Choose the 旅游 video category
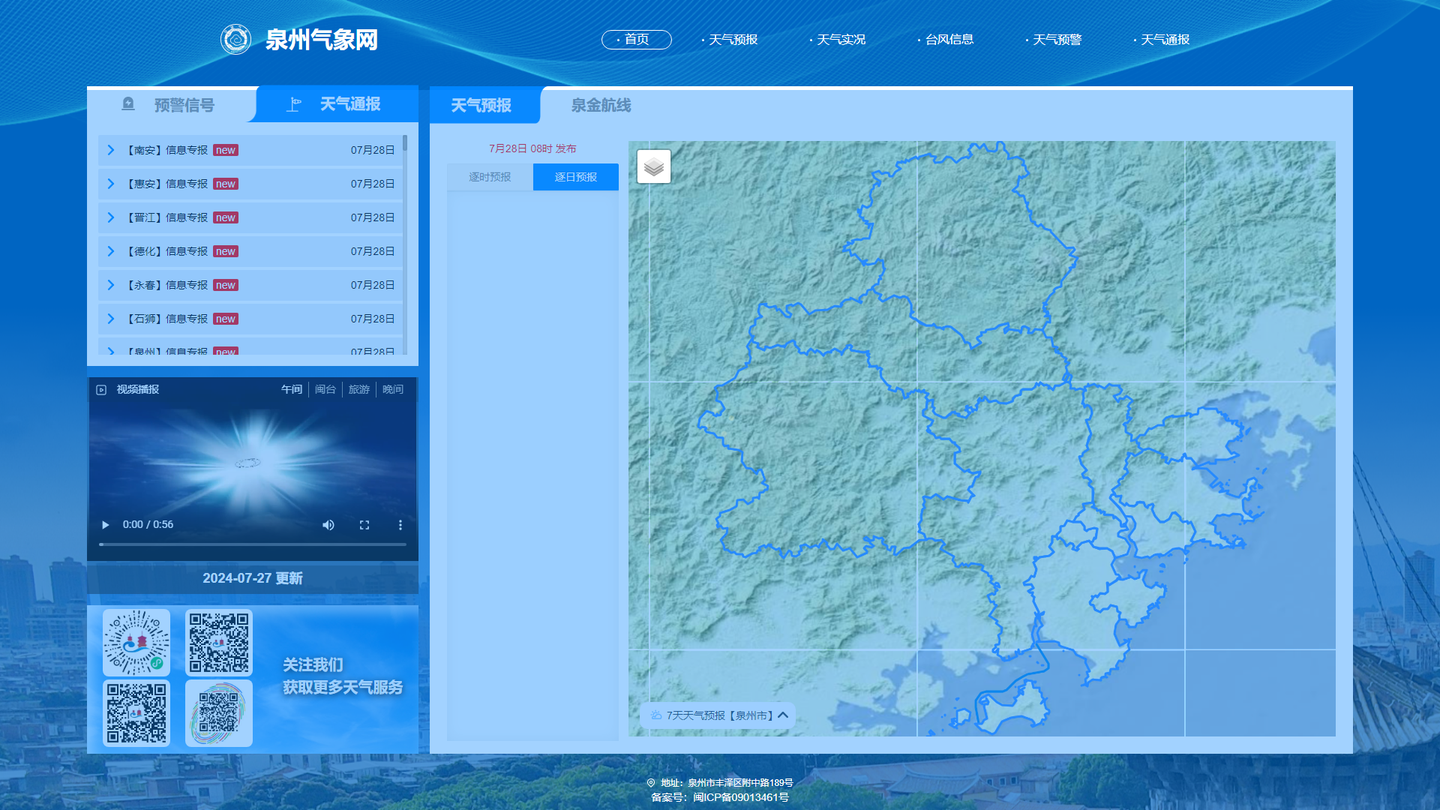Screen dimensions: 1440x810 point(359,390)
